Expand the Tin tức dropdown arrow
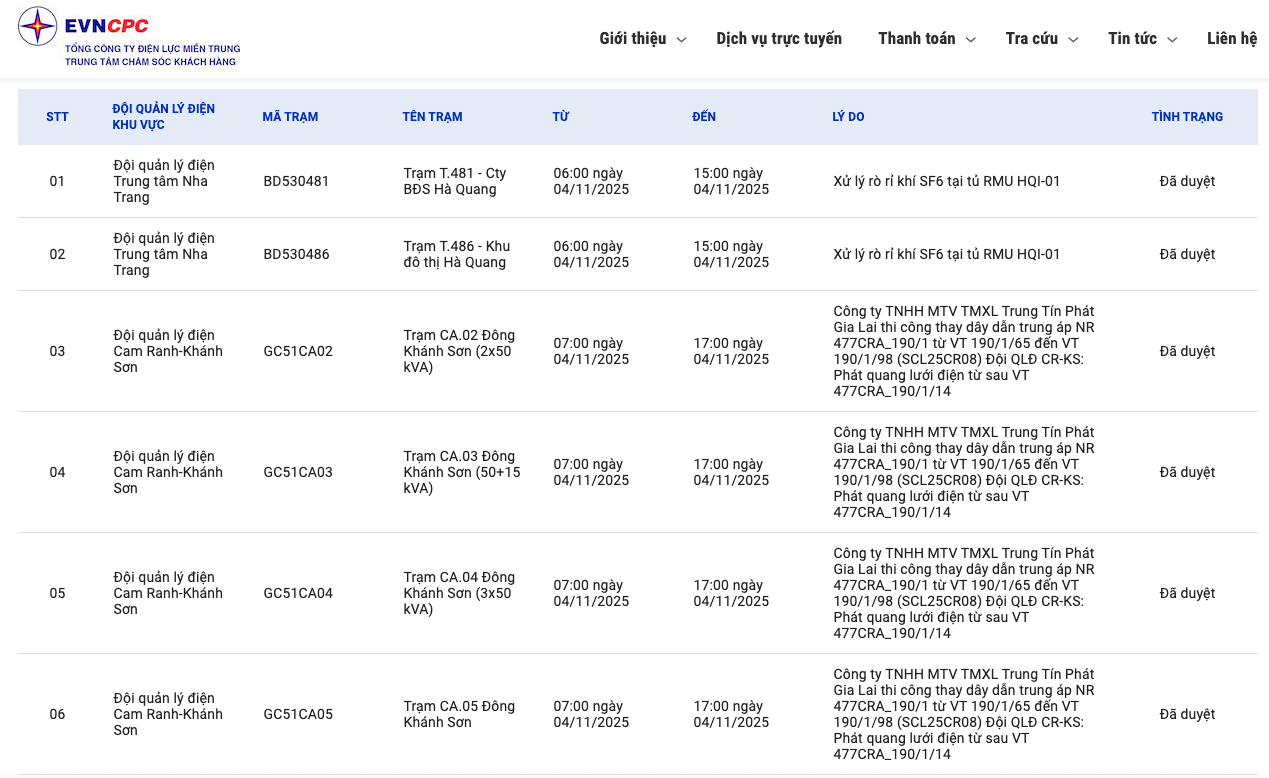Image resolution: width=1269 pixels, height=778 pixels. tap(1172, 40)
